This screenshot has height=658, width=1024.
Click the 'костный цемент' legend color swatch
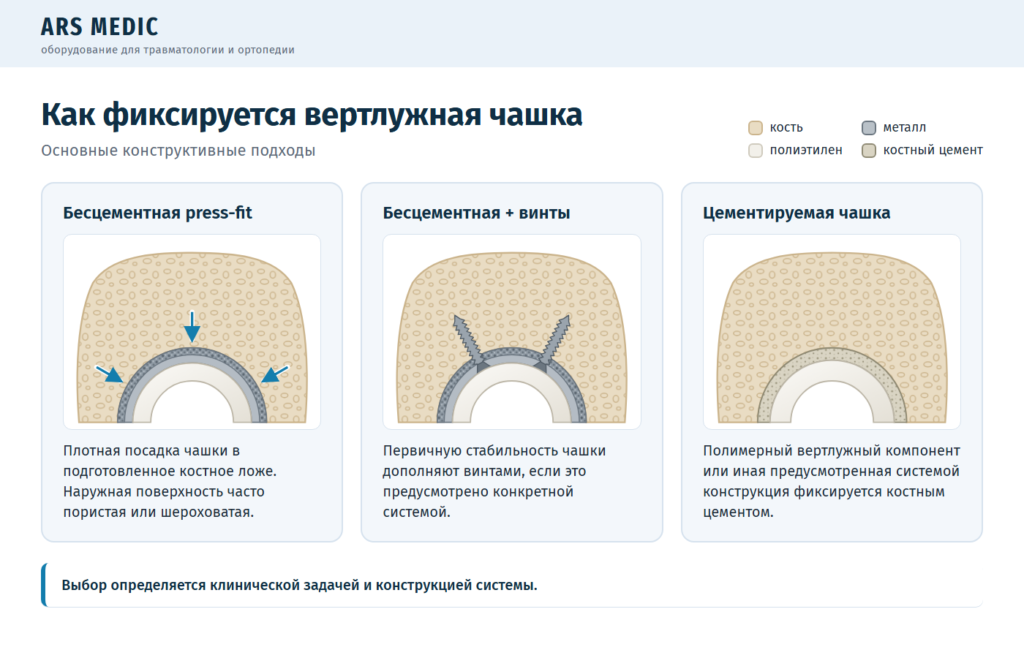[869, 151]
